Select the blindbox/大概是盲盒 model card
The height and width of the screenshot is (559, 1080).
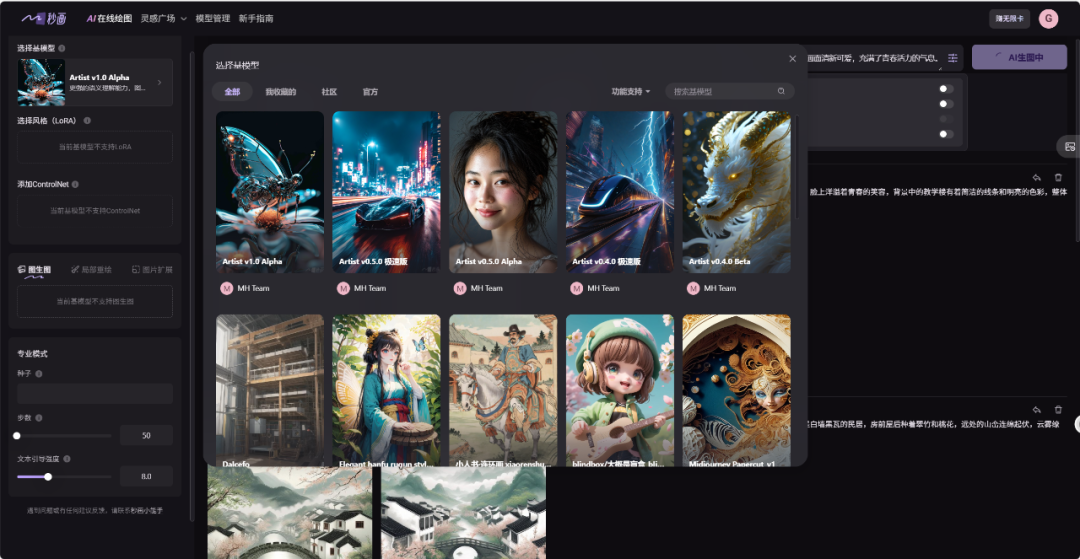coord(620,391)
